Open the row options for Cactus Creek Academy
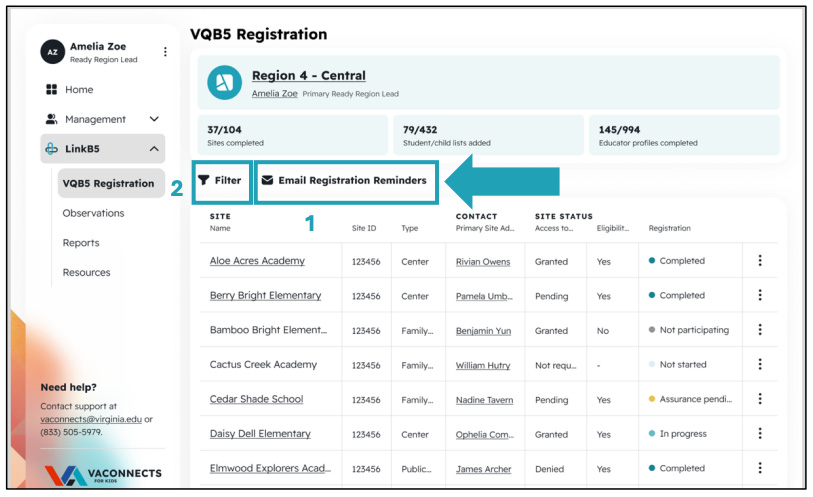This screenshot has width=813, height=497. point(760,364)
